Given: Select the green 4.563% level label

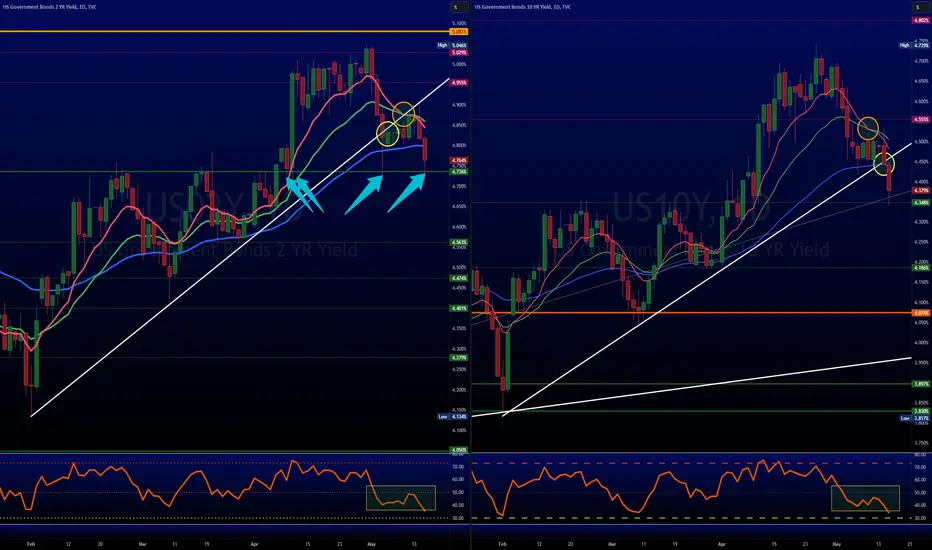Looking at the screenshot, I should pos(459,243).
